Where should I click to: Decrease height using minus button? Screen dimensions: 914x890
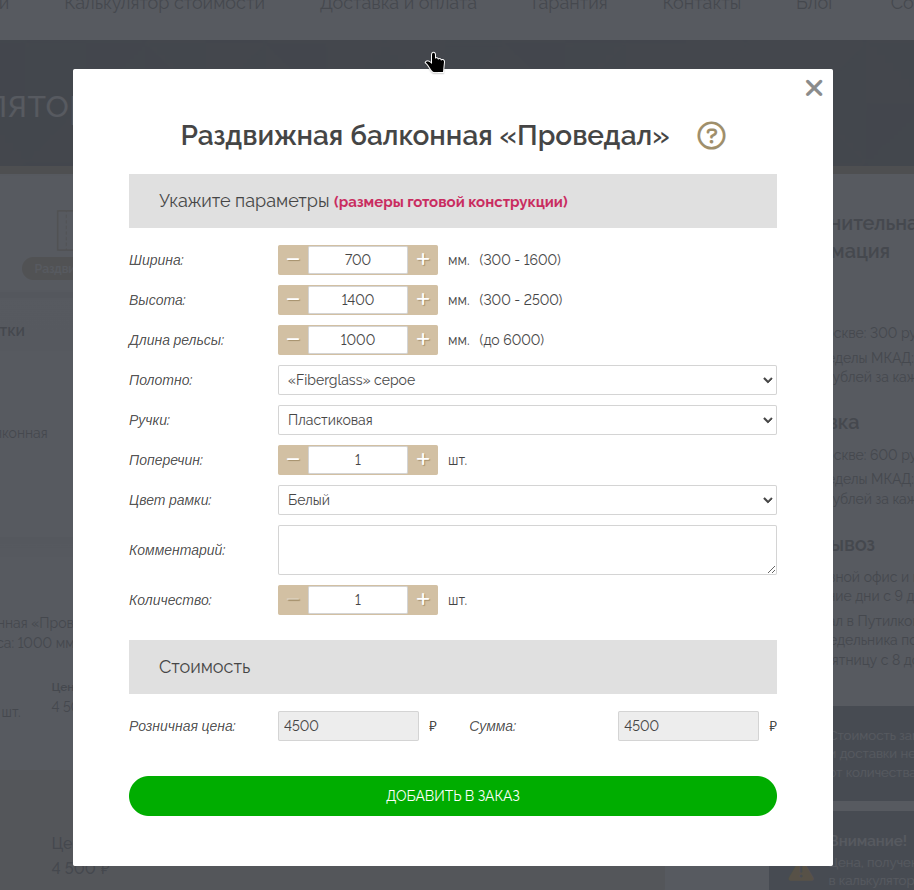(293, 300)
